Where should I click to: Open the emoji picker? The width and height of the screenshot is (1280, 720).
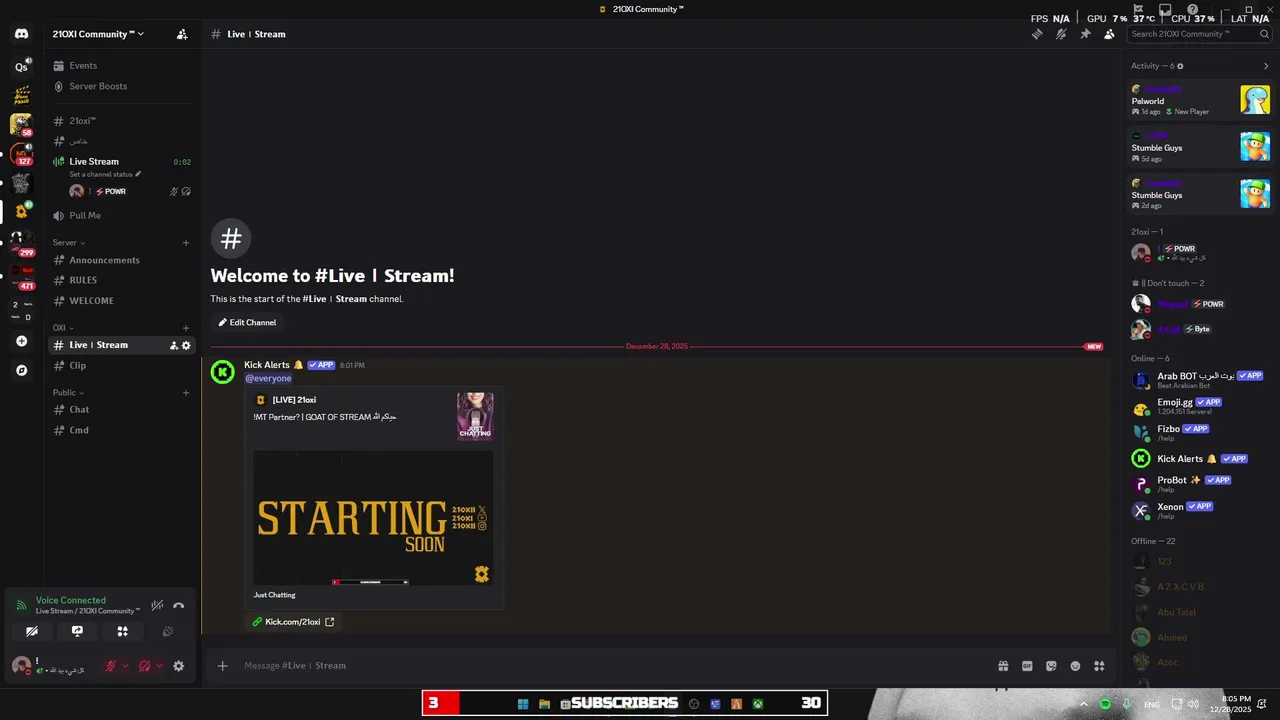click(x=1075, y=666)
